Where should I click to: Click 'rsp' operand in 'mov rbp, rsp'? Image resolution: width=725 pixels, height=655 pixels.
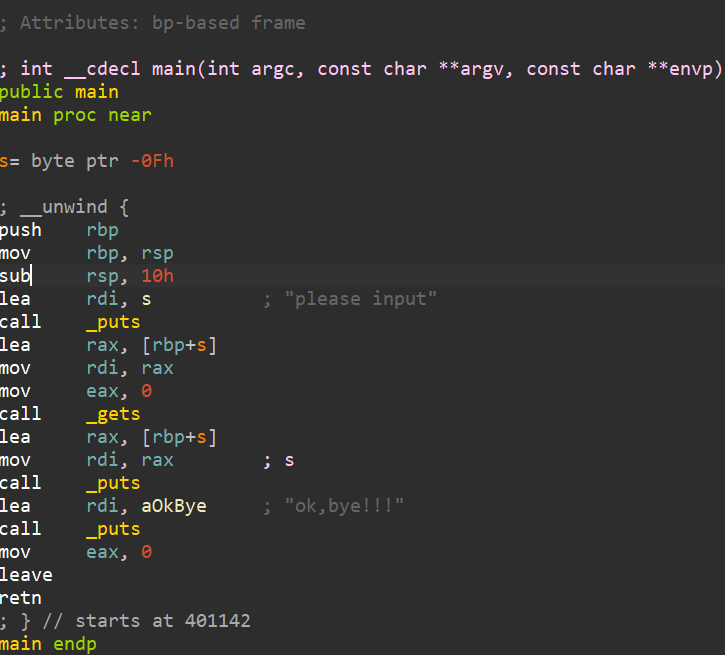point(157,253)
